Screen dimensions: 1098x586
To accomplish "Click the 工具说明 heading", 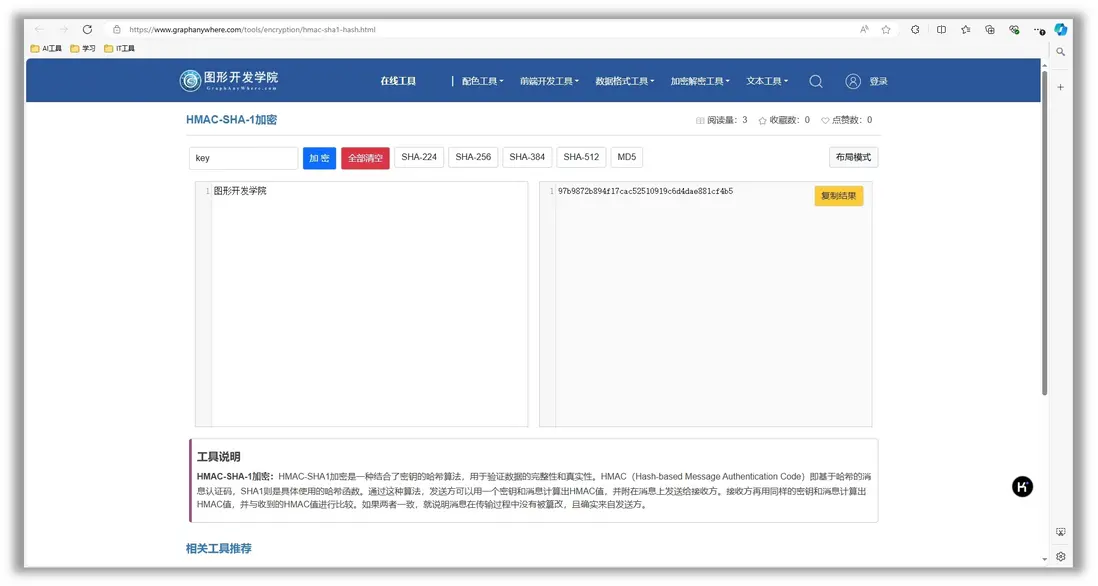I will coord(218,456).
